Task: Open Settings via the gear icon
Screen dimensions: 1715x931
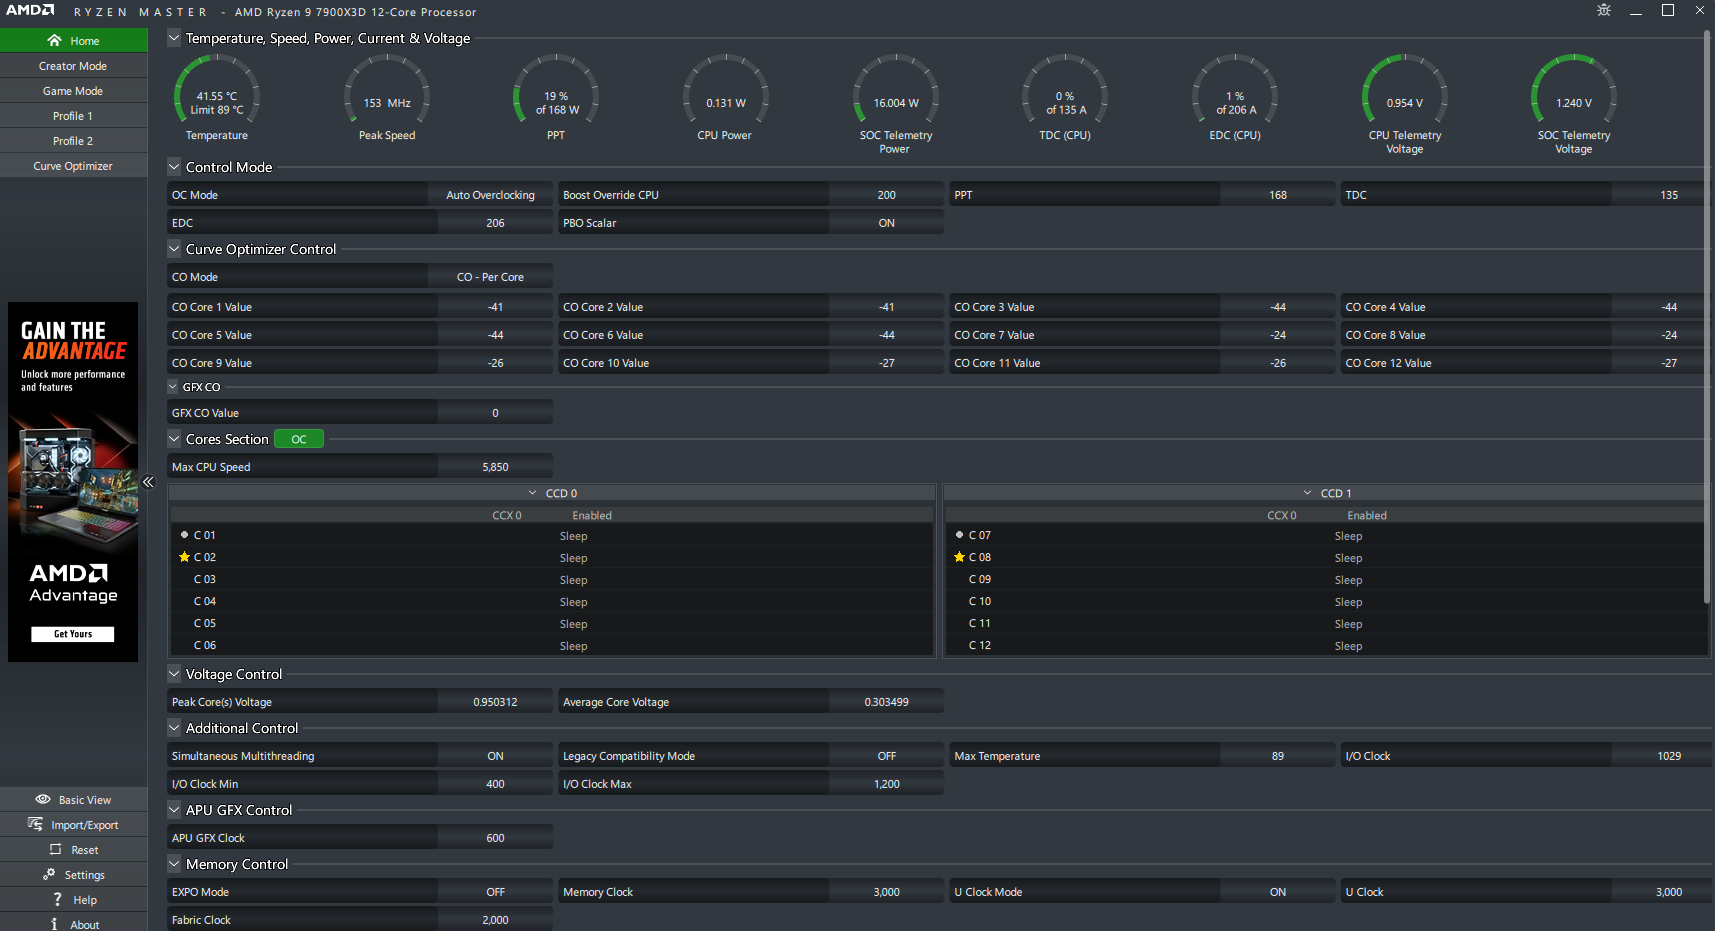Action: point(49,875)
